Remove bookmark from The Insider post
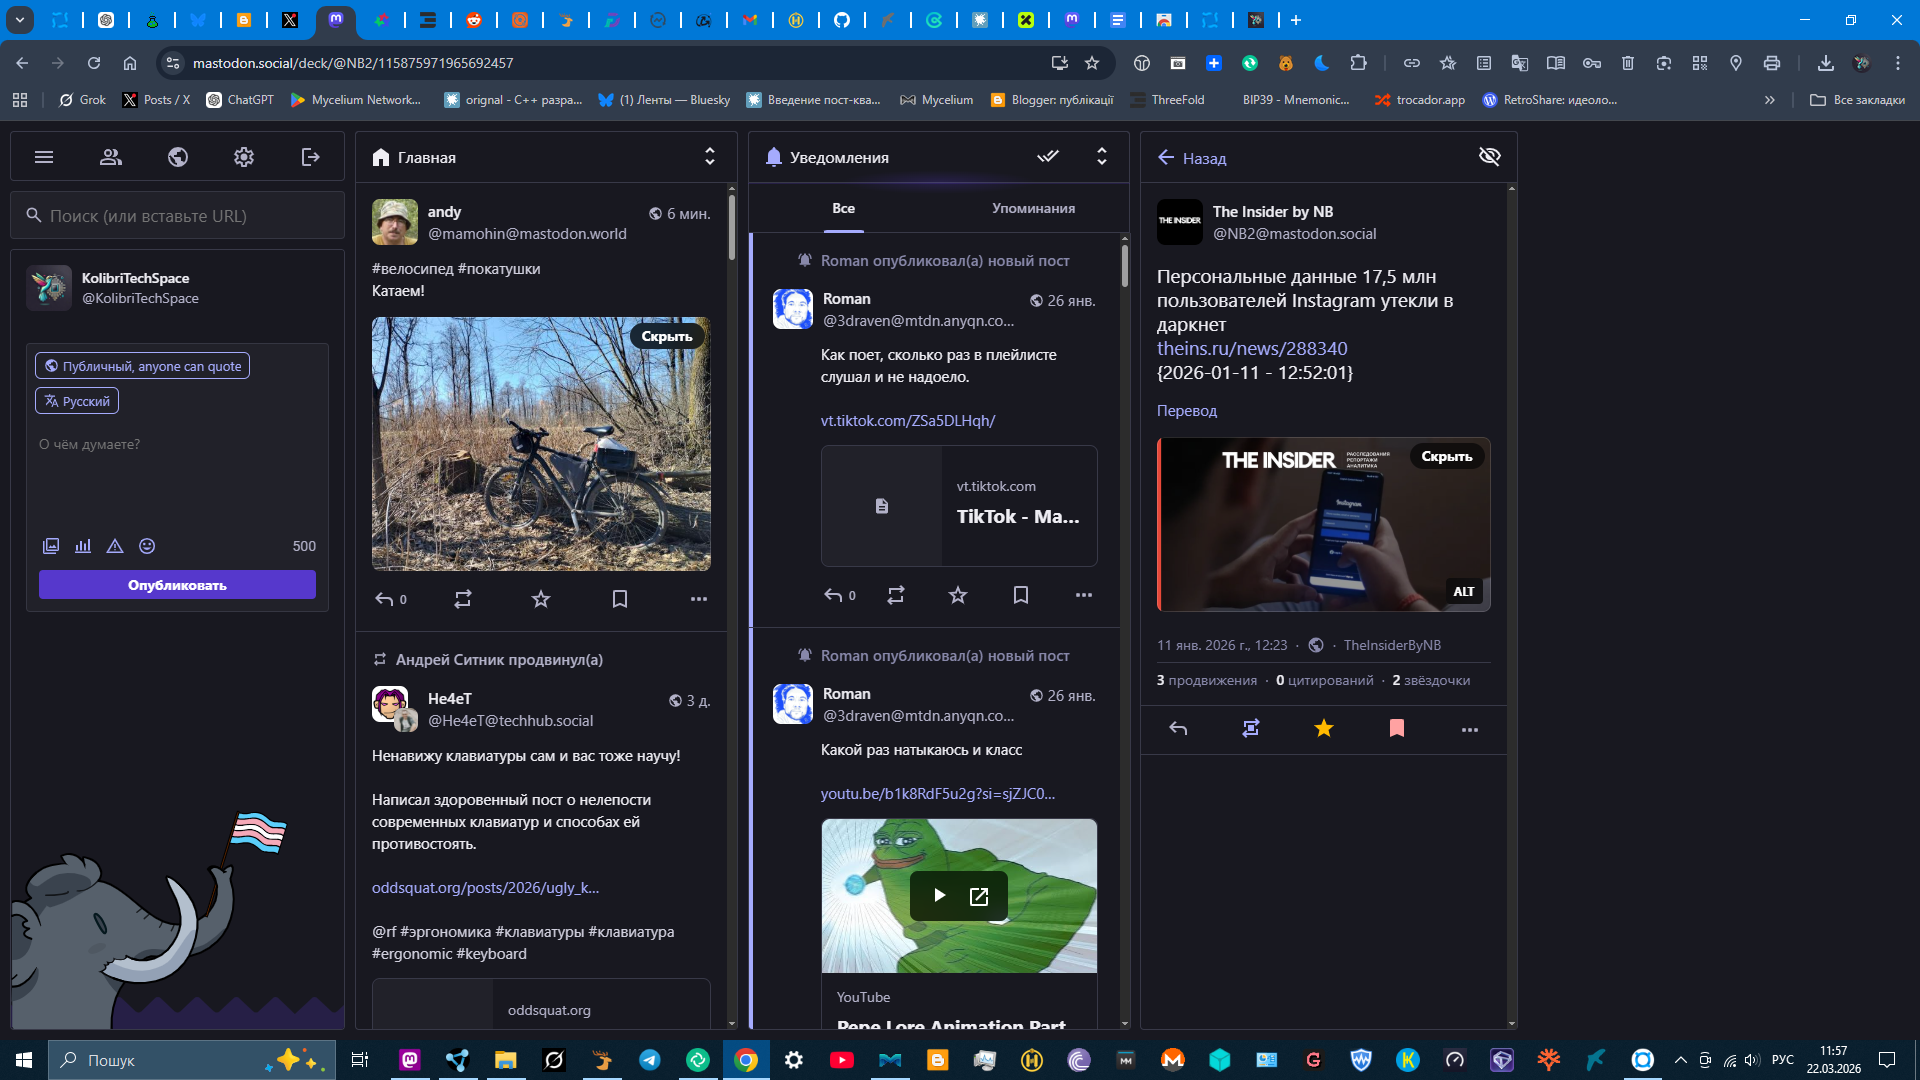 point(1396,729)
